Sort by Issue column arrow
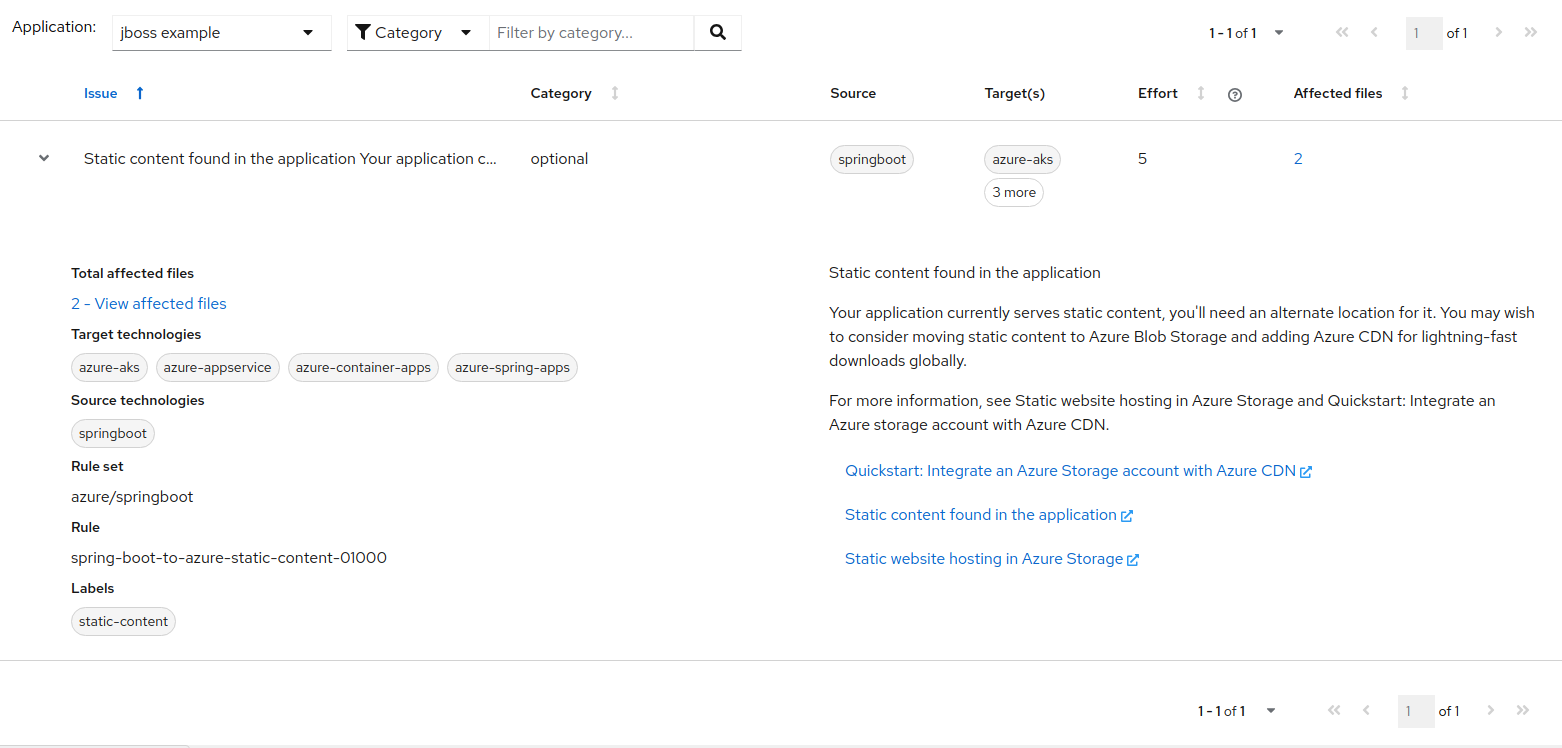 tap(140, 93)
